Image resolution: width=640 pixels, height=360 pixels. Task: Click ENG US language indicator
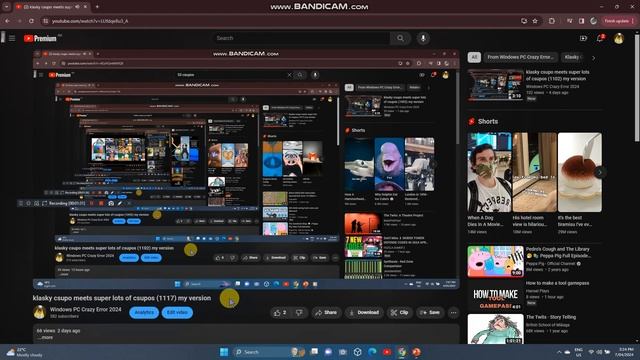click(578, 352)
